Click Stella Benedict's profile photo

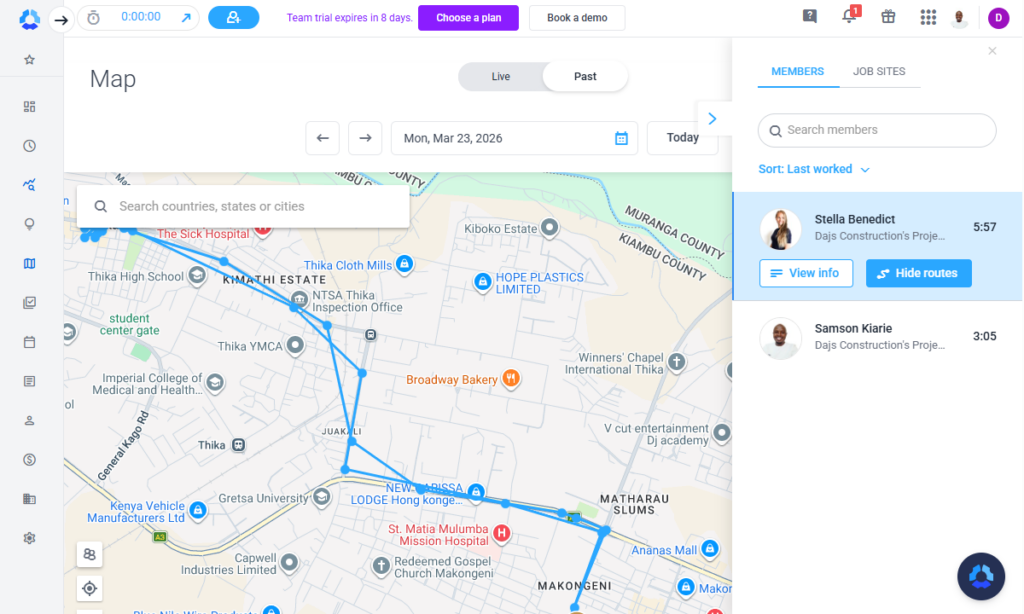[x=780, y=229]
